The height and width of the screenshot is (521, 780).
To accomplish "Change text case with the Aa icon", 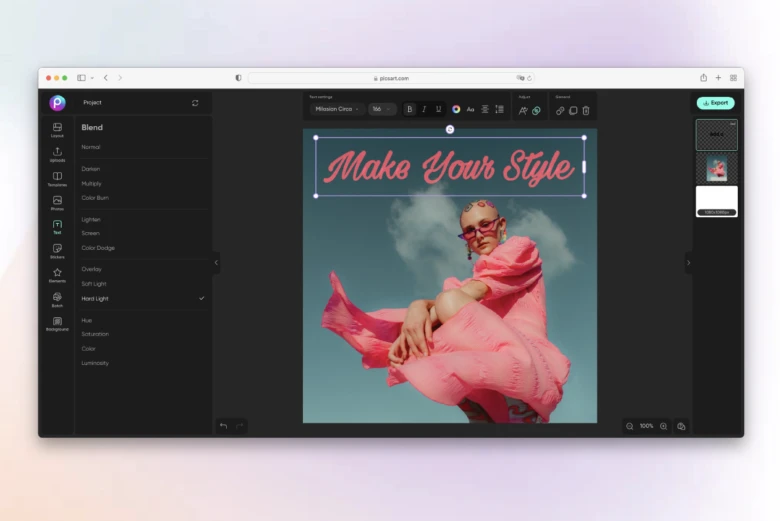I will pos(470,109).
